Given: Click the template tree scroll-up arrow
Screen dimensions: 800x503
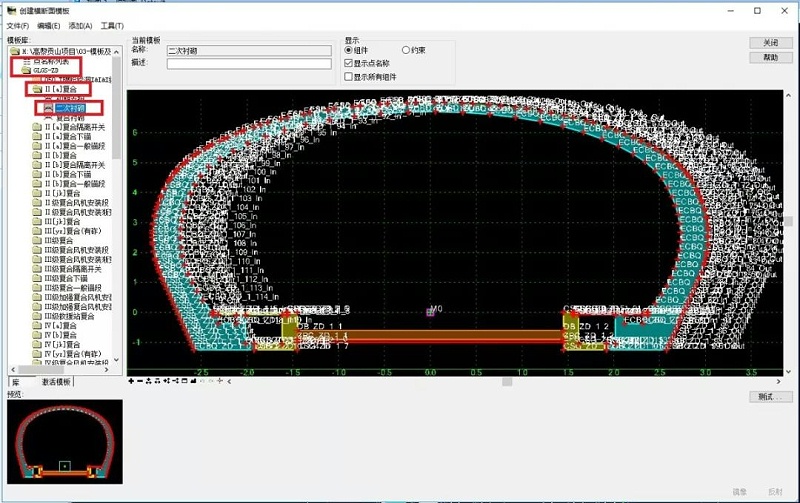Looking at the screenshot, I should (x=116, y=52).
